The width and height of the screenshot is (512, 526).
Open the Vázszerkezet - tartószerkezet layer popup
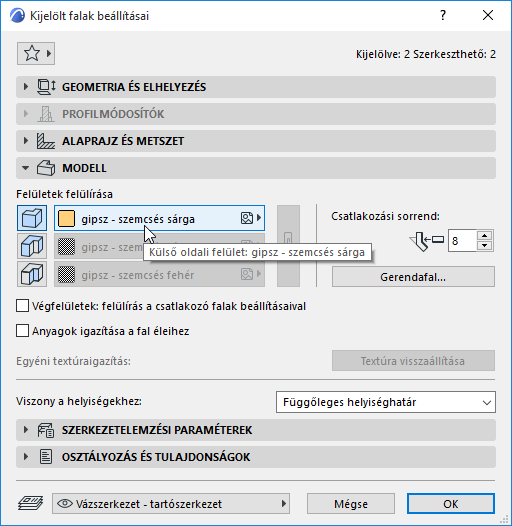point(171,504)
